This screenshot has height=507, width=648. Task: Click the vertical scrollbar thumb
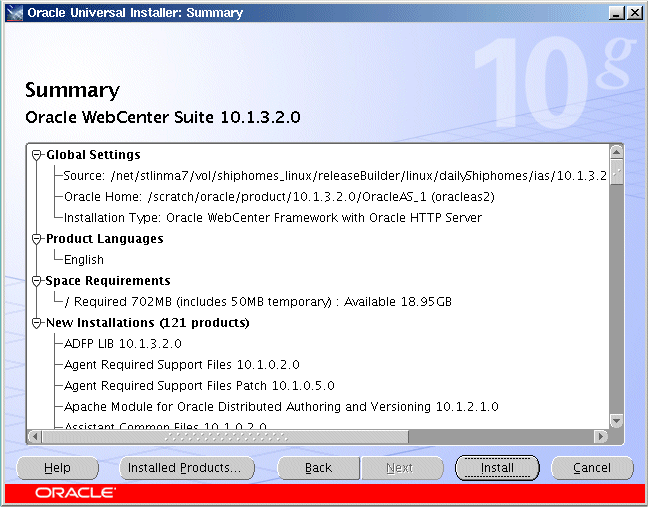616,172
